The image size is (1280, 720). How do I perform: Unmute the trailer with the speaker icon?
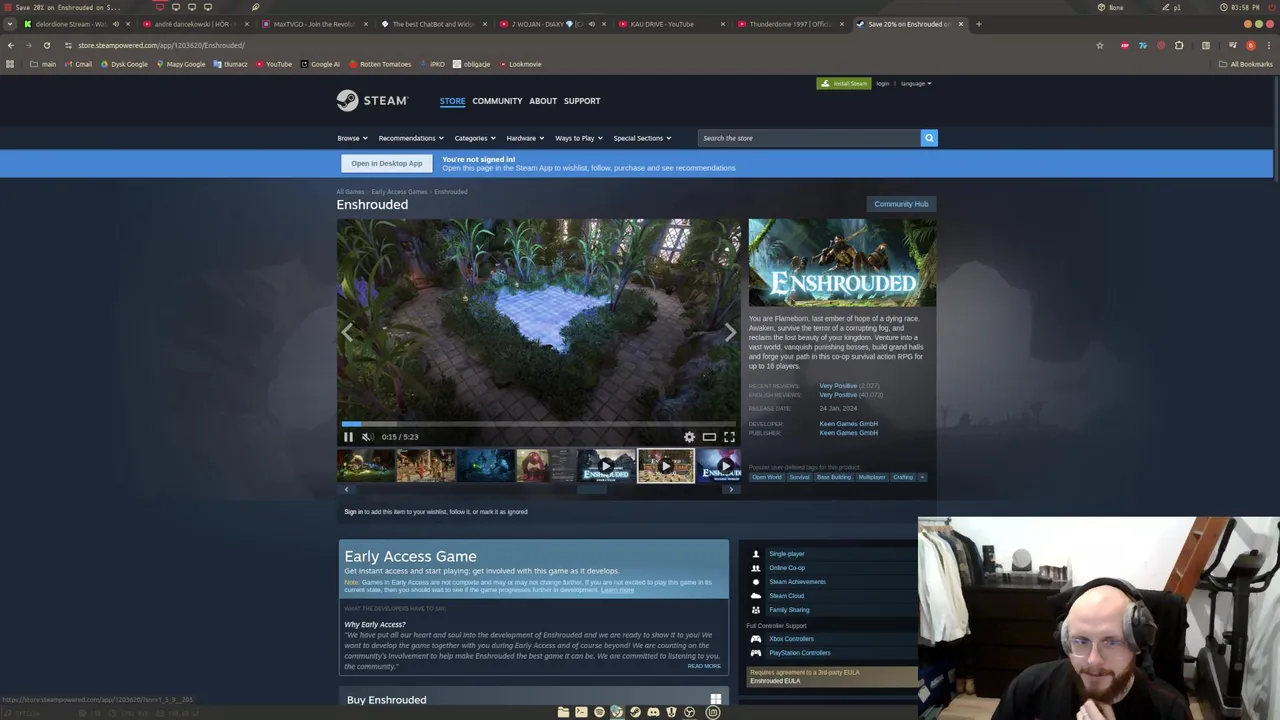coord(367,437)
